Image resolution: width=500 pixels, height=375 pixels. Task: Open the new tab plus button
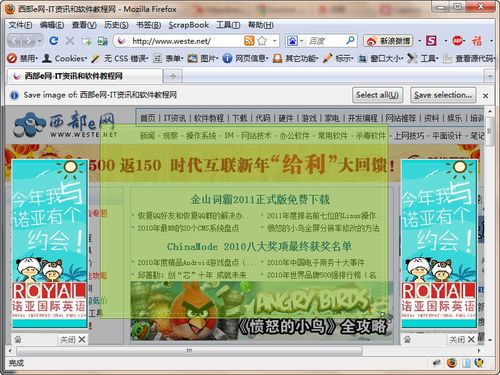(x=173, y=76)
